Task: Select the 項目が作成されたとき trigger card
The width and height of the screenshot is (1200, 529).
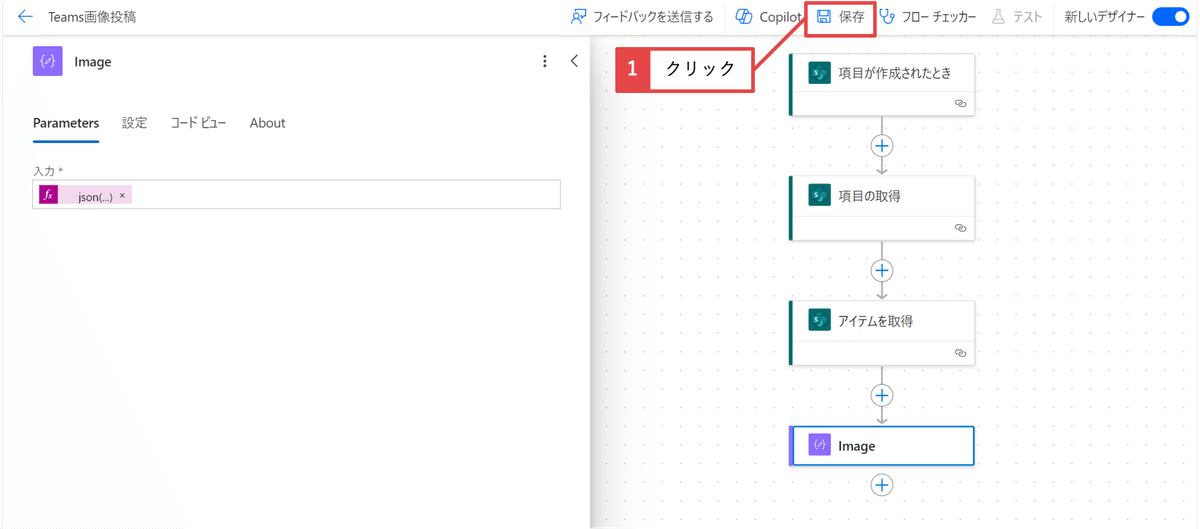Action: pos(882,85)
